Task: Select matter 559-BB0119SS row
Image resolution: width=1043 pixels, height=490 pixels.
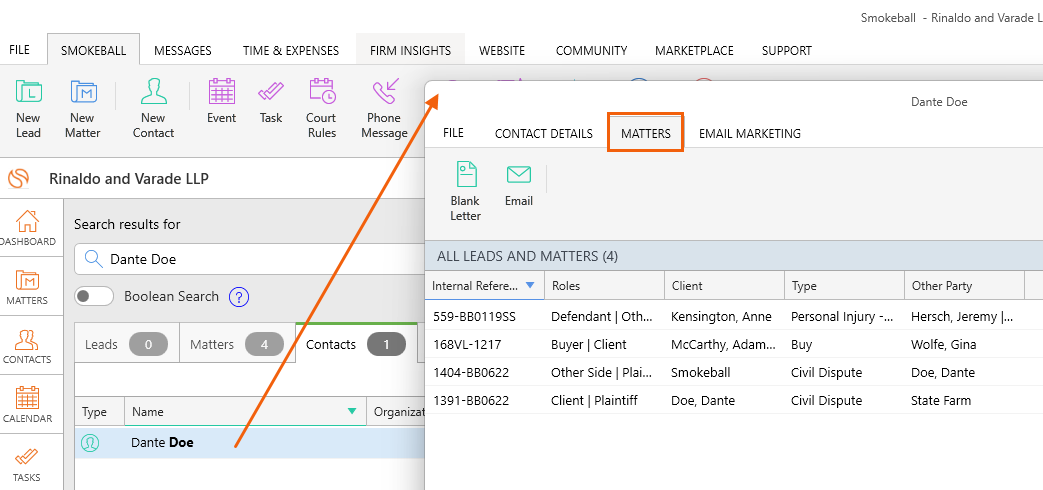Action: click(x=734, y=316)
